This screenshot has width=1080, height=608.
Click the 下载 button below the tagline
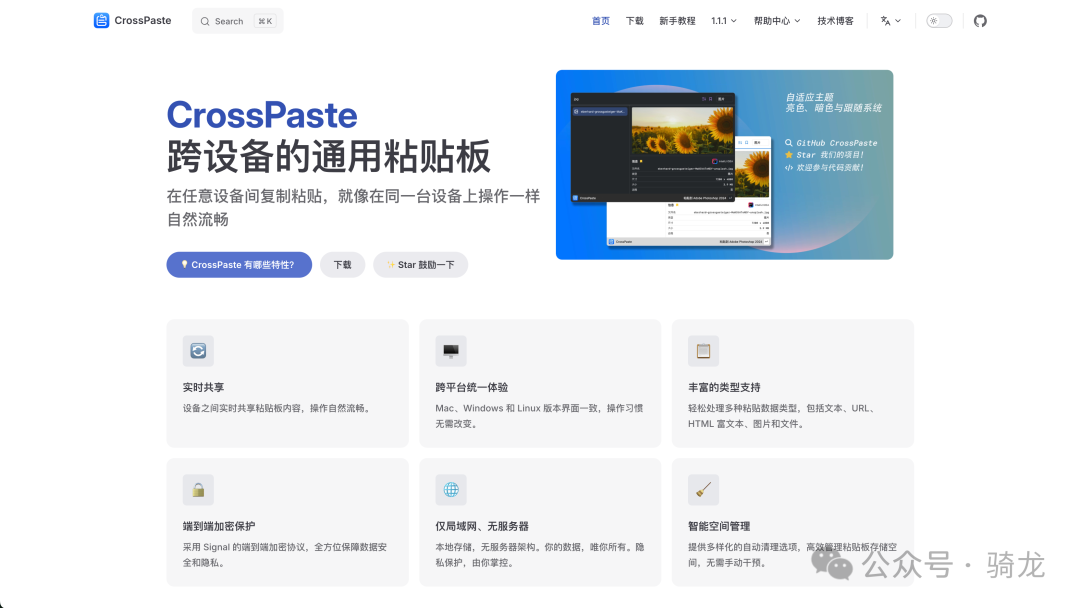pos(342,265)
